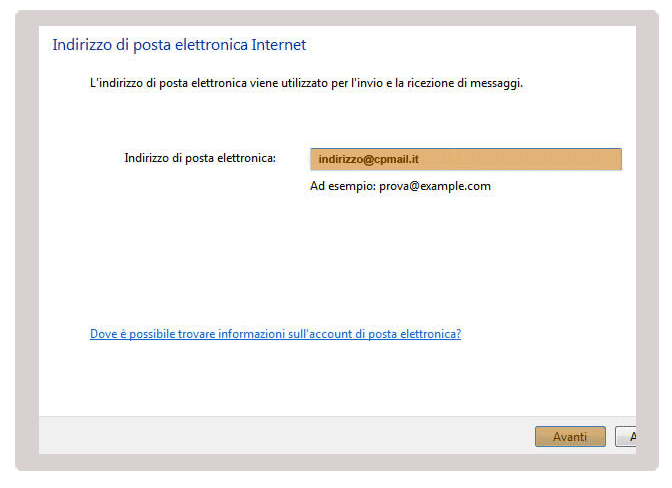Viewport: 672px width, 488px height.
Task: Click the word 'messaggi' in the description
Action: point(496,83)
